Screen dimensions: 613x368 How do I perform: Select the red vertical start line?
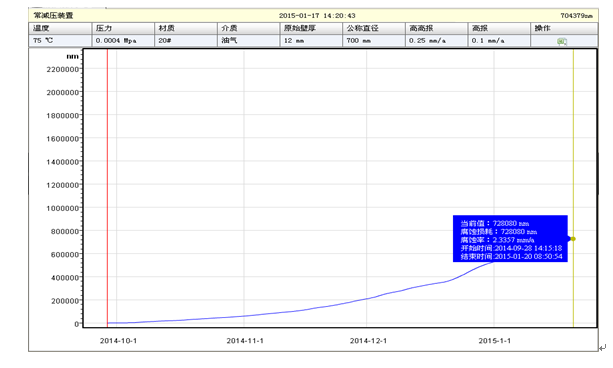point(108,188)
